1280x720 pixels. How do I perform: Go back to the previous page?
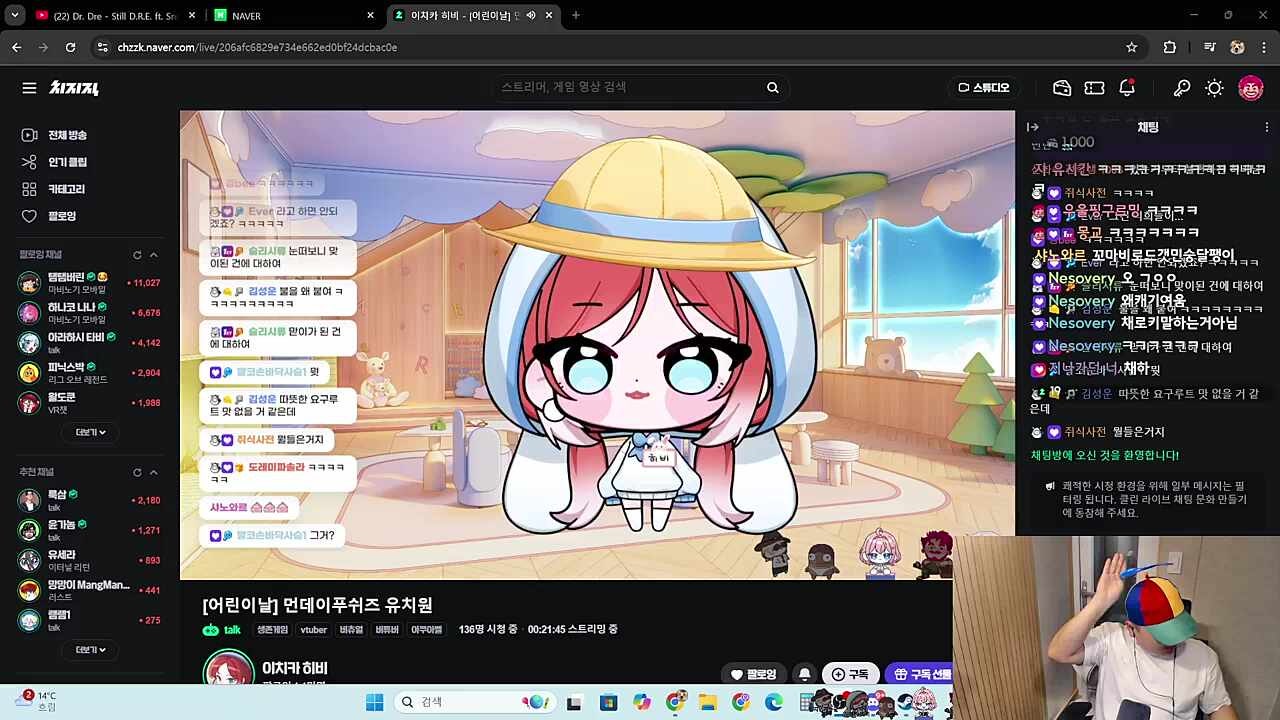16,47
